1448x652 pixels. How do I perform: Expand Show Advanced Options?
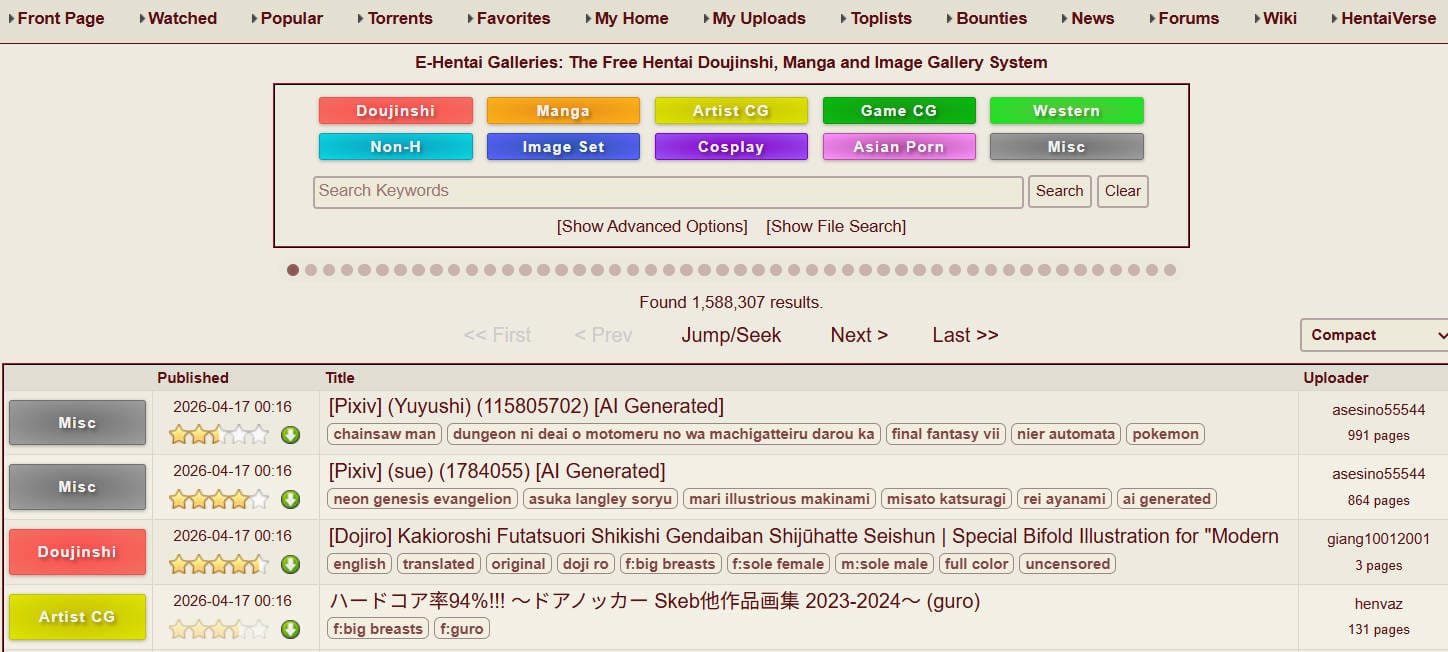coord(652,227)
